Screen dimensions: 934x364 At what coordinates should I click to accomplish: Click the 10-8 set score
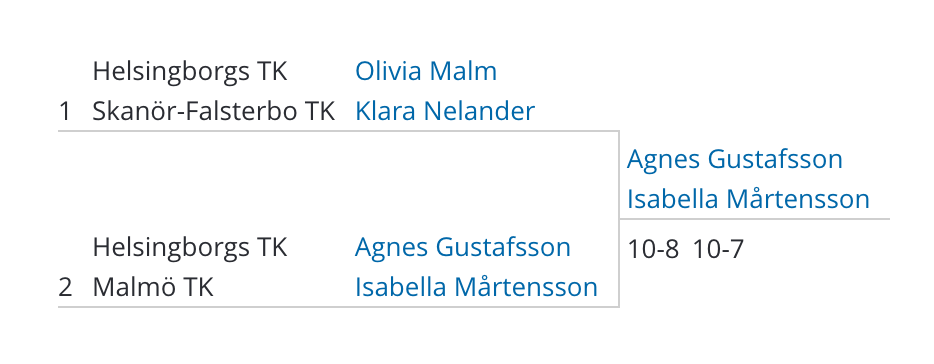pos(653,249)
